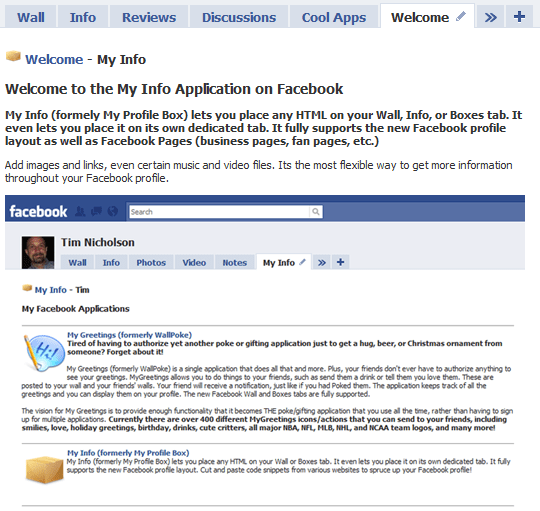This screenshot has width=540, height=511.
Task: Switch to the Reviews tab
Action: tap(149, 17)
